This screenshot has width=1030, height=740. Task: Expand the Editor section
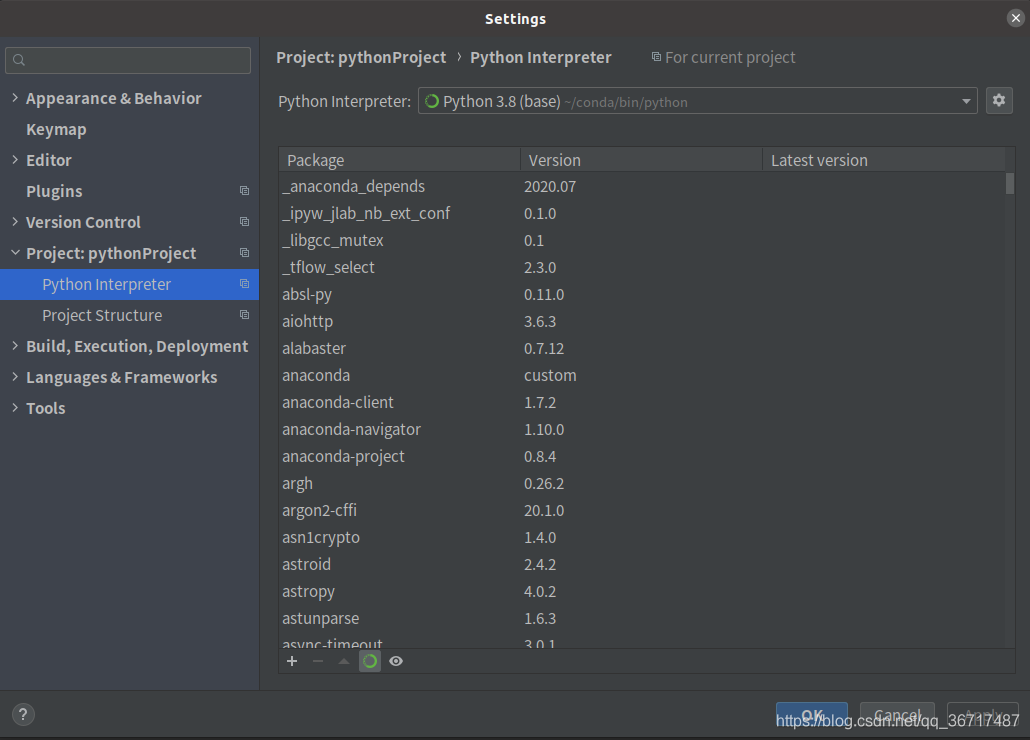(15, 160)
